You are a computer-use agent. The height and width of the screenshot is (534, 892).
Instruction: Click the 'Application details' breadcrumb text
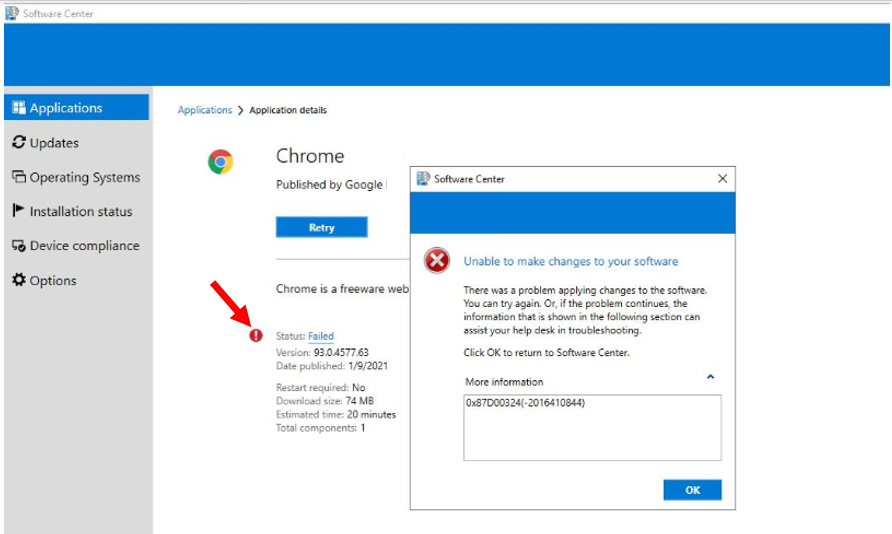pos(288,110)
